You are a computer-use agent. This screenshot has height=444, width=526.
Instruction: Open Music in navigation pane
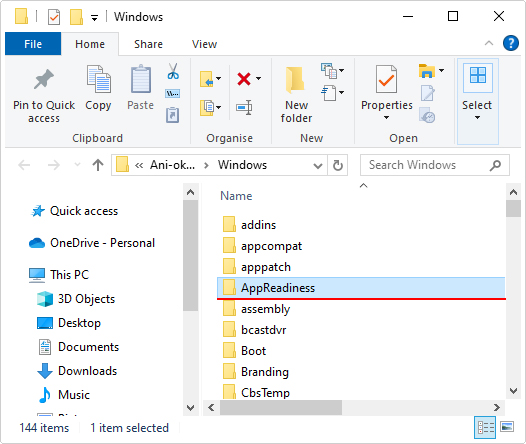point(63,395)
